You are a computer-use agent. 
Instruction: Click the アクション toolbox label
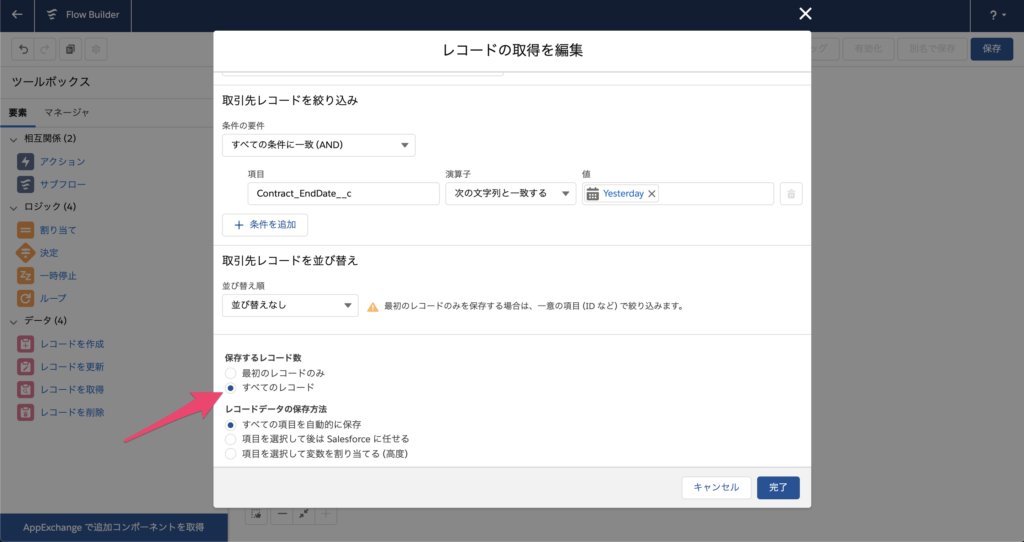(x=63, y=162)
